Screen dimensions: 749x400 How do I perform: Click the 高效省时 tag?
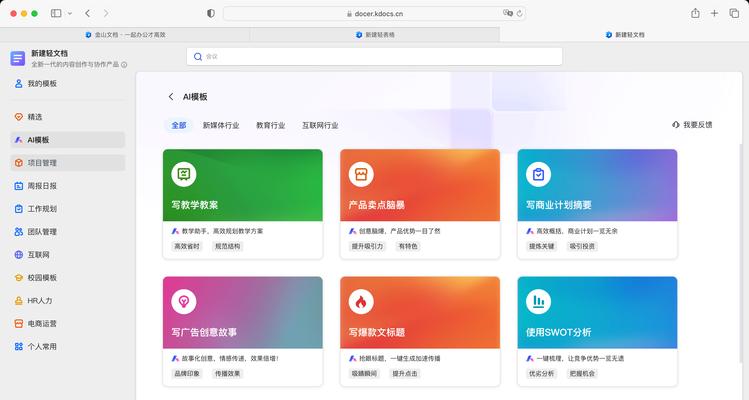[x=187, y=247]
